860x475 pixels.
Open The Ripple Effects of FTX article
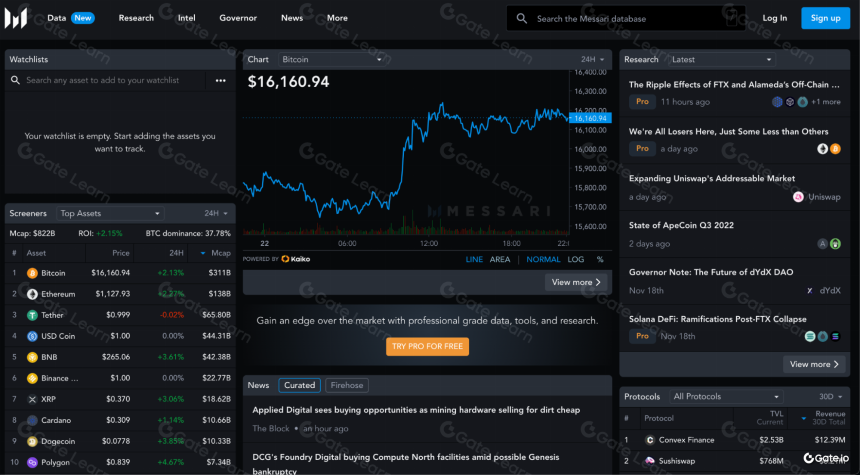[734, 85]
